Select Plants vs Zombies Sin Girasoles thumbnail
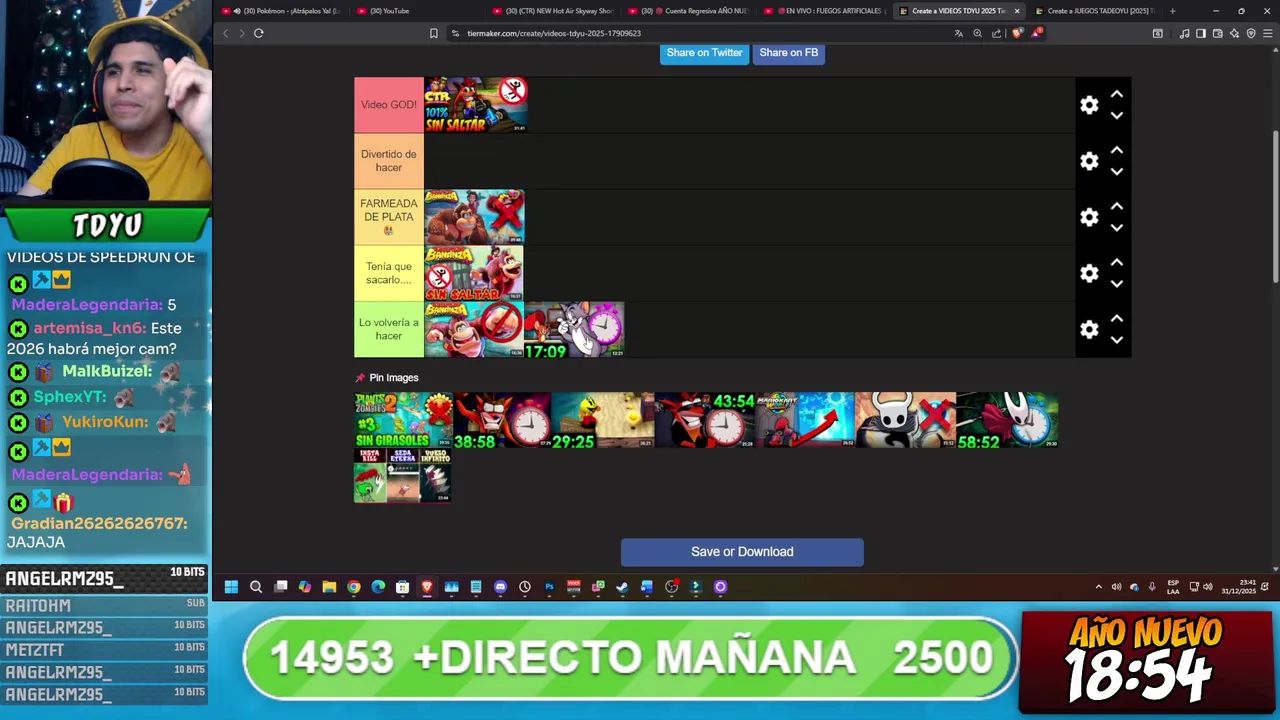This screenshot has height=720, width=1280. (x=404, y=420)
